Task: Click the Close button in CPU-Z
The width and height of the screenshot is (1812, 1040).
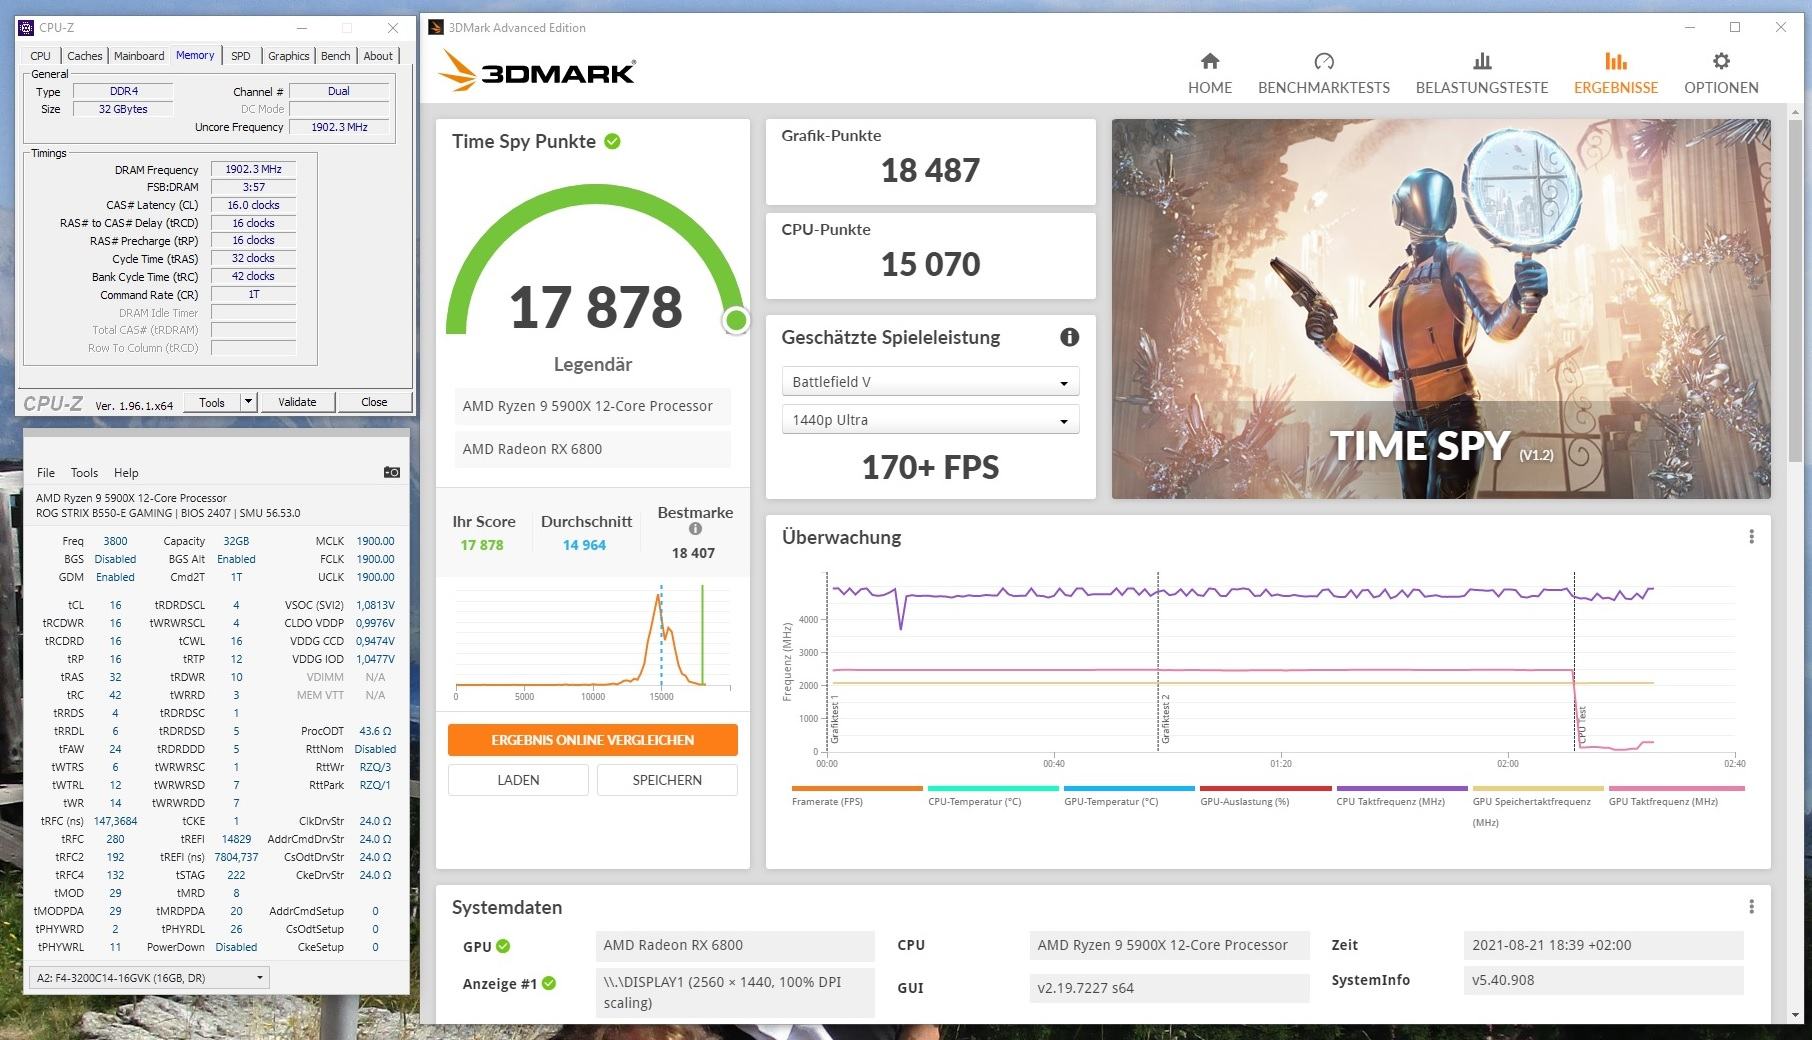Action: point(374,402)
